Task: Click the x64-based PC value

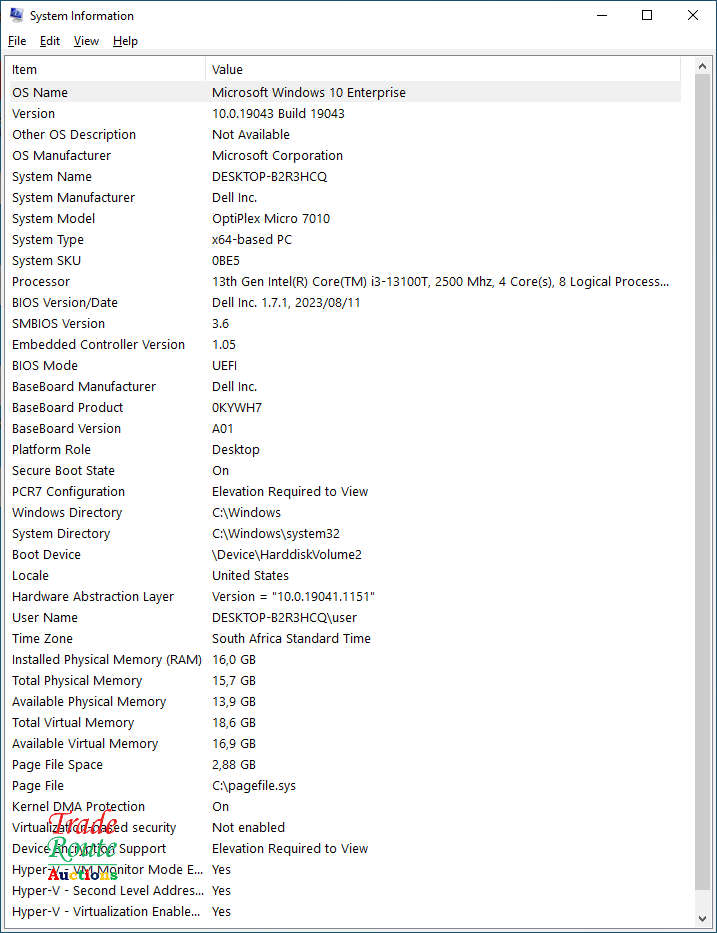Action: 252,240
